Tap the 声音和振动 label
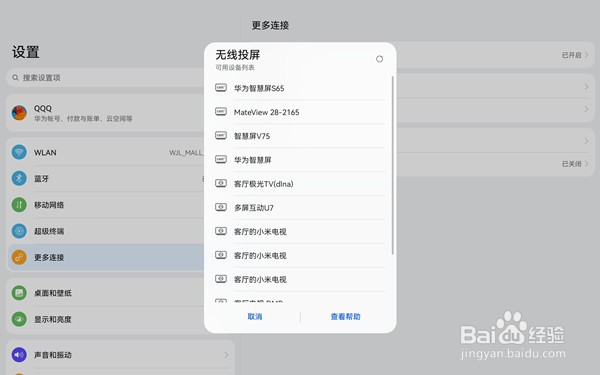The image size is (600, 375). (x=53, y=355)
